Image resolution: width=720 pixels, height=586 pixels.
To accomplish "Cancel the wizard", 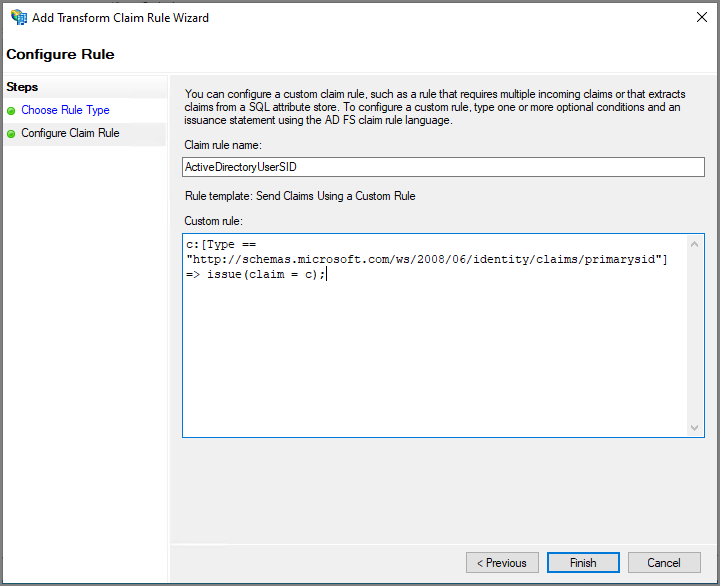I will pyautogui.click(x=664, y=563).
